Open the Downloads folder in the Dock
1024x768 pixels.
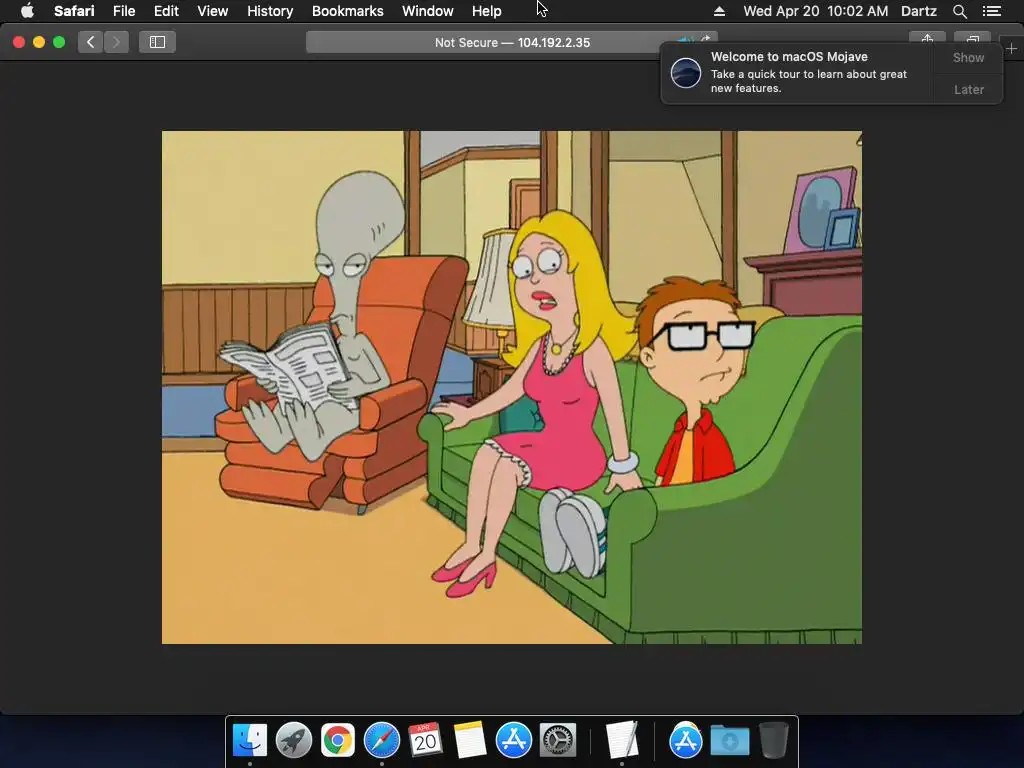pyautogui.click(x=729, y=740)
